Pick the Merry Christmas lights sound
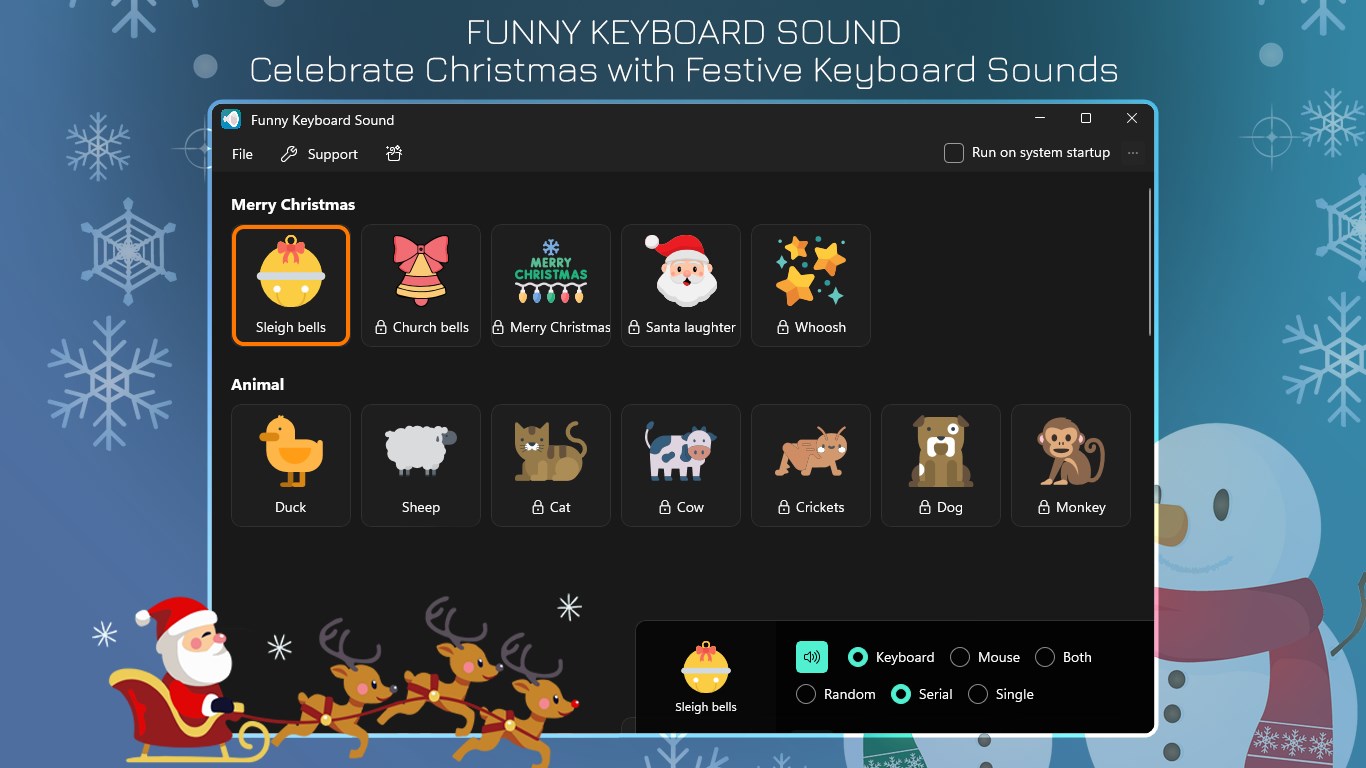 pyautogui.click(x=551, y=285)
